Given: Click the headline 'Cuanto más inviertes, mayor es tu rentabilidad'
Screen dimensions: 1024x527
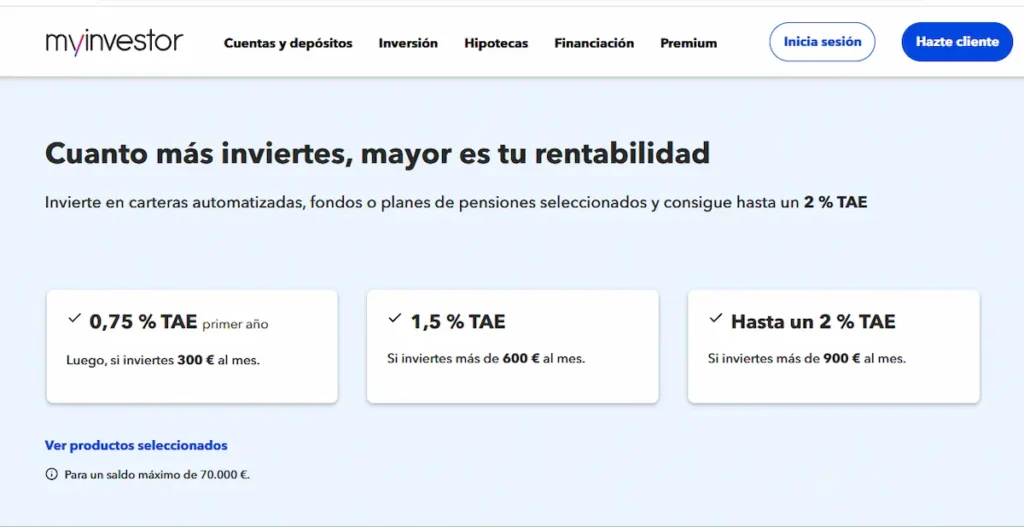Looking at the screenshot, I should (377, 154).
